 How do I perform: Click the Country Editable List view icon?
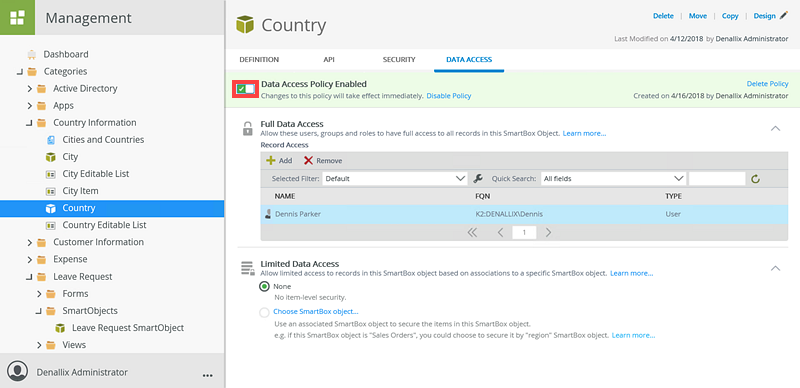[x=51, y=225]
